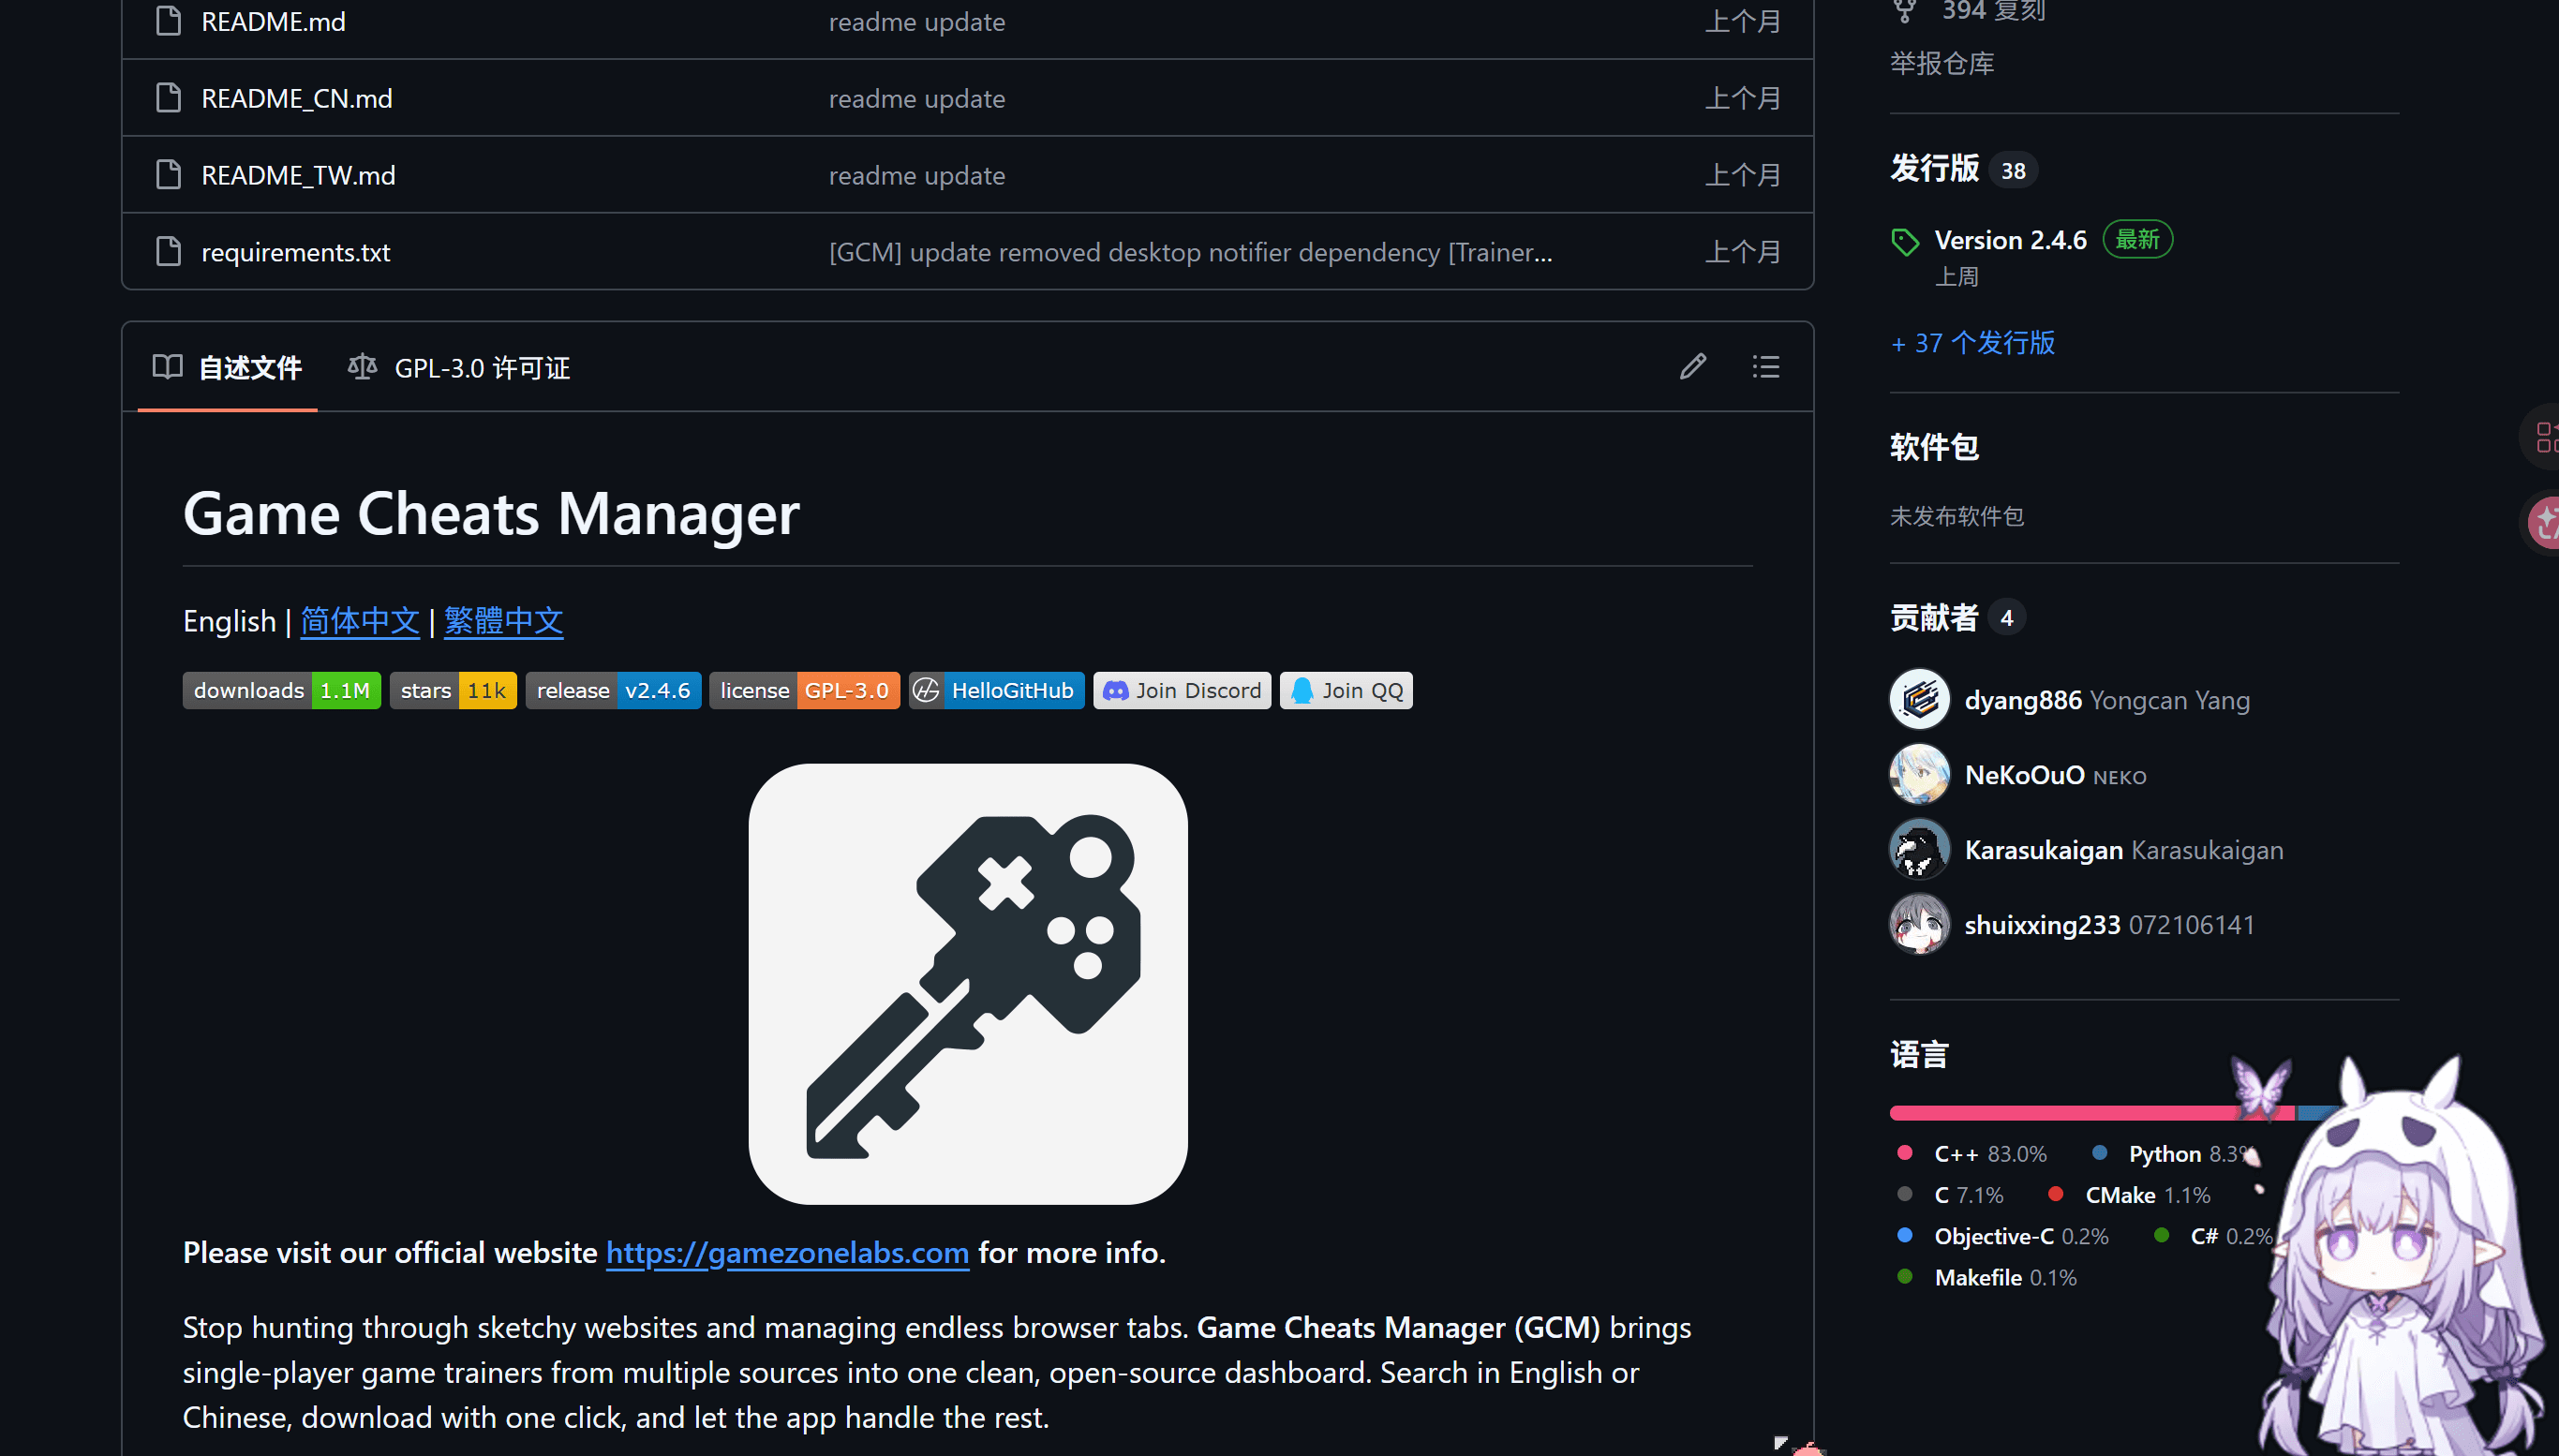Open shuixxing233 contributor profile name
Screen dimensions: 2559x1456
tap(2042, 925)
